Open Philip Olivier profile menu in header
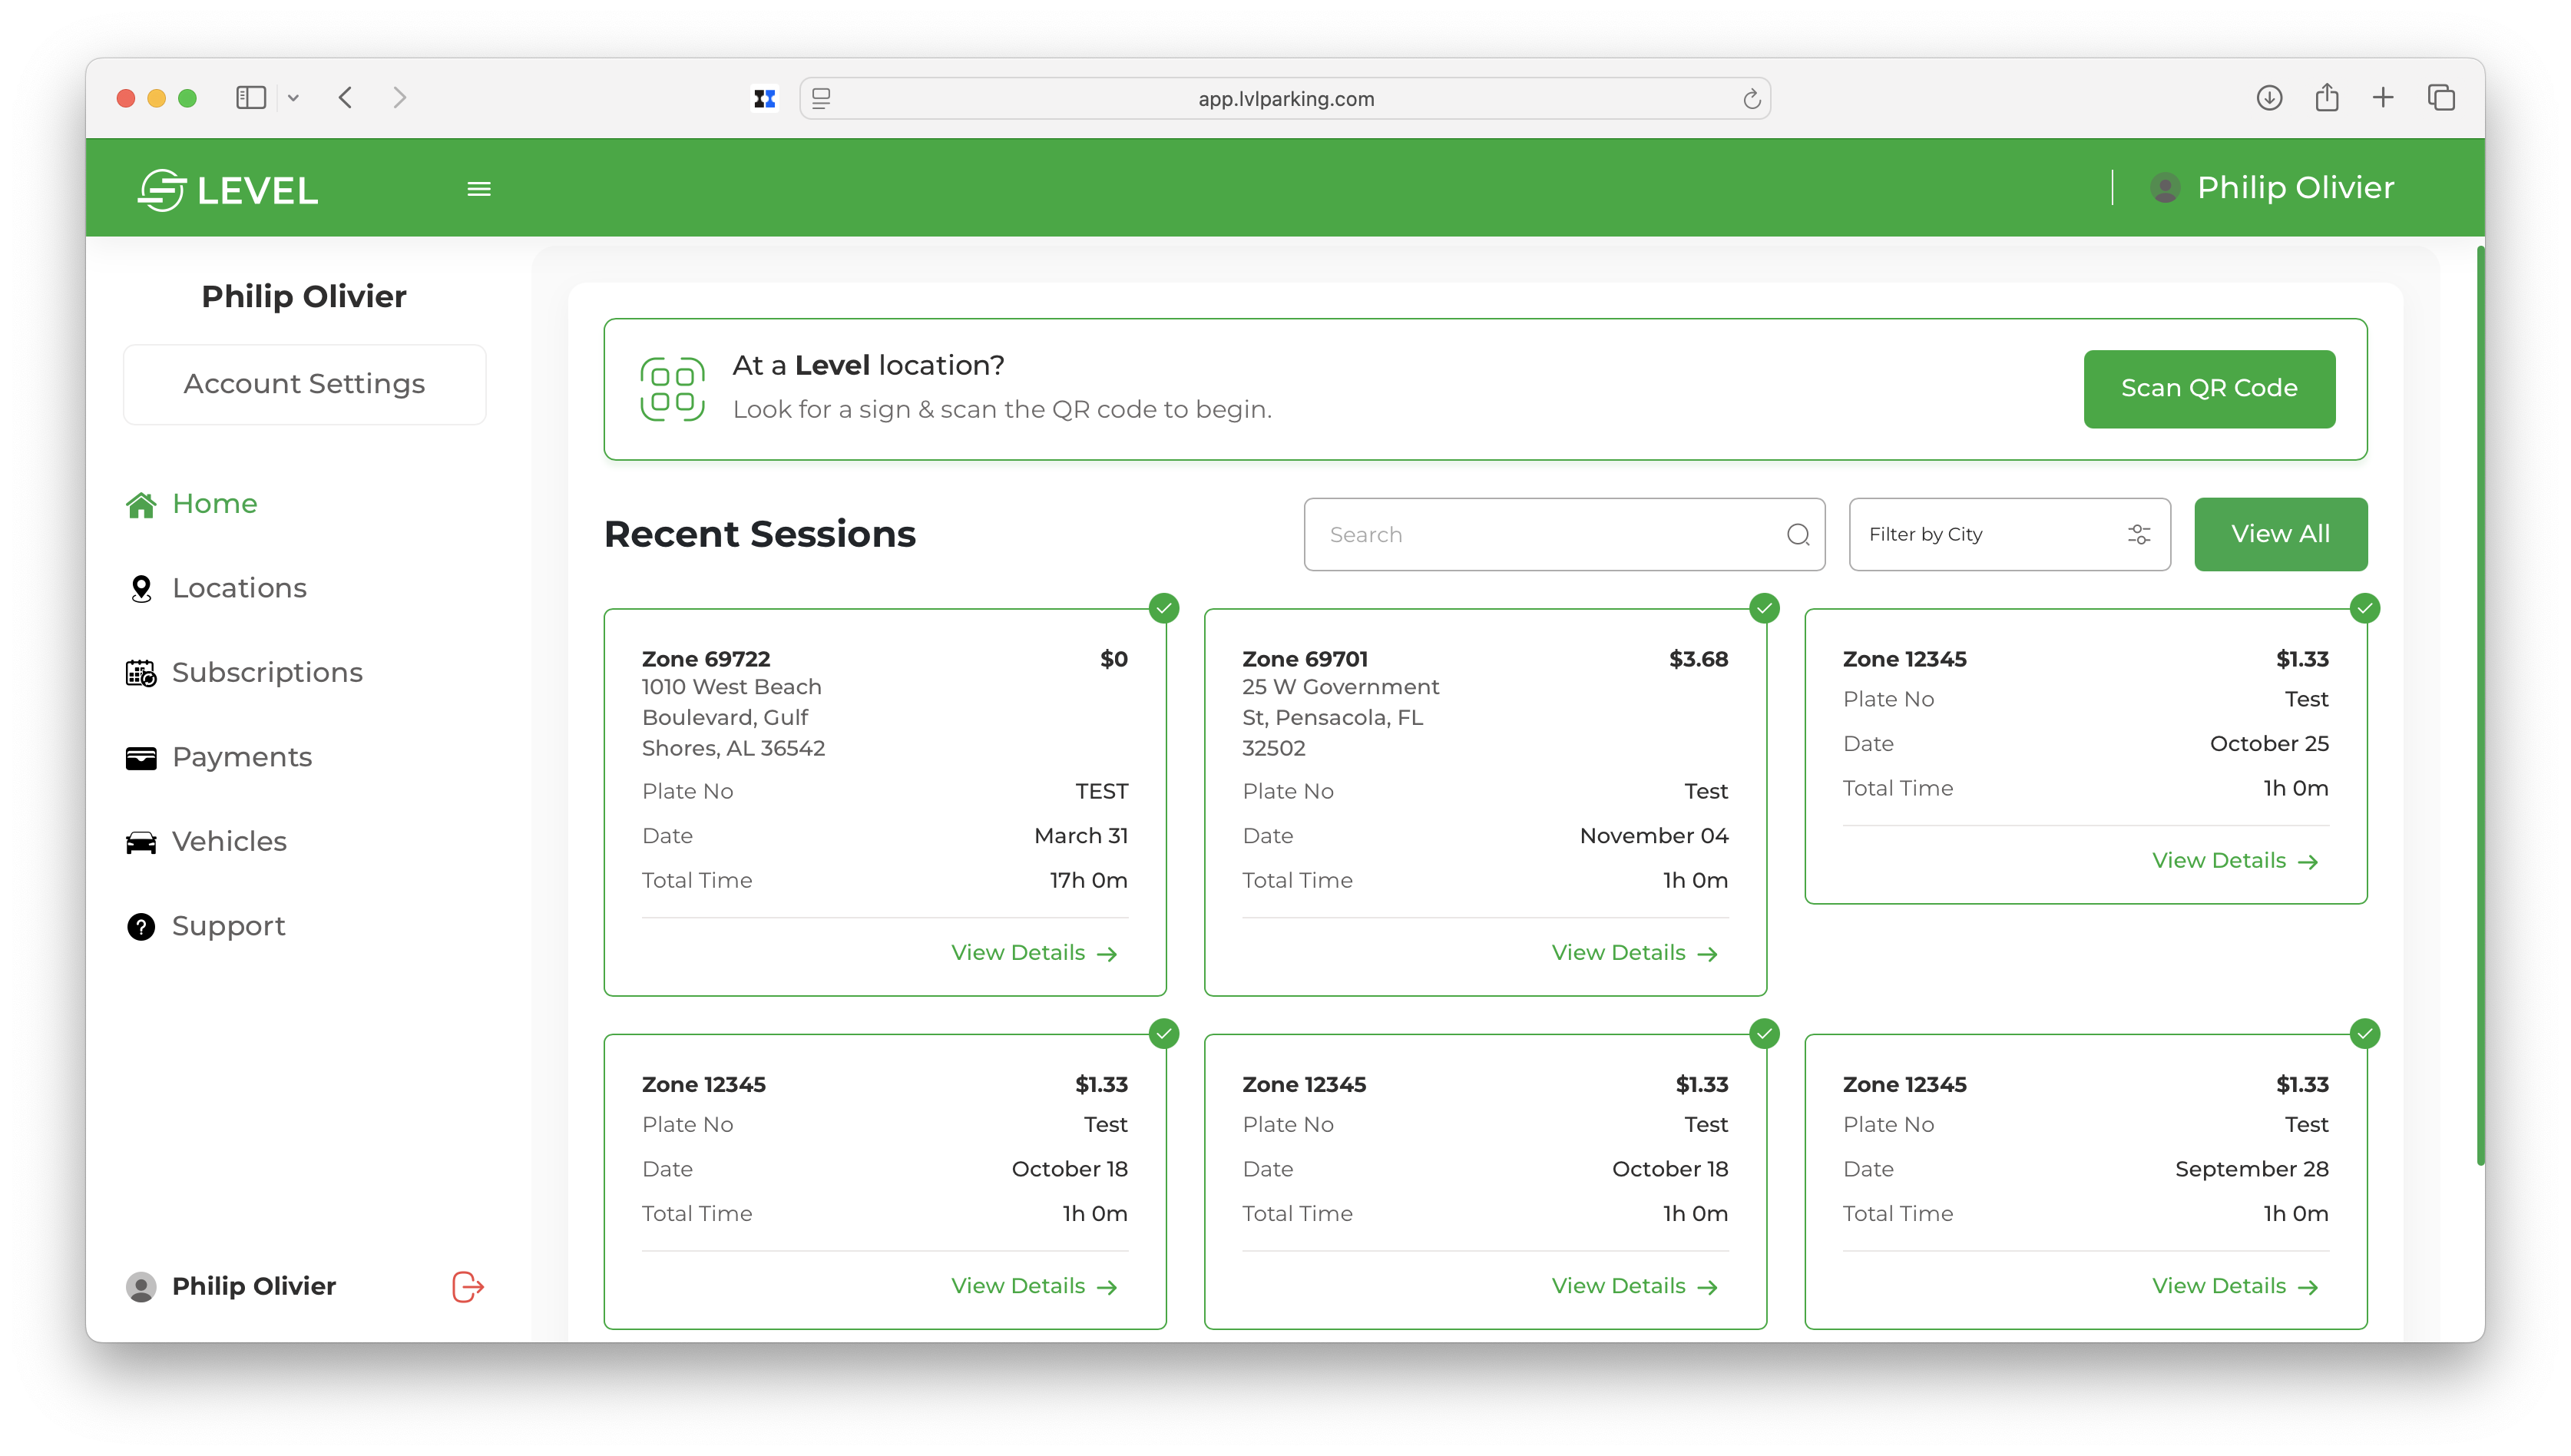The height and width of the screenshot is (1456, 2571). click(x=2272, y=188)
